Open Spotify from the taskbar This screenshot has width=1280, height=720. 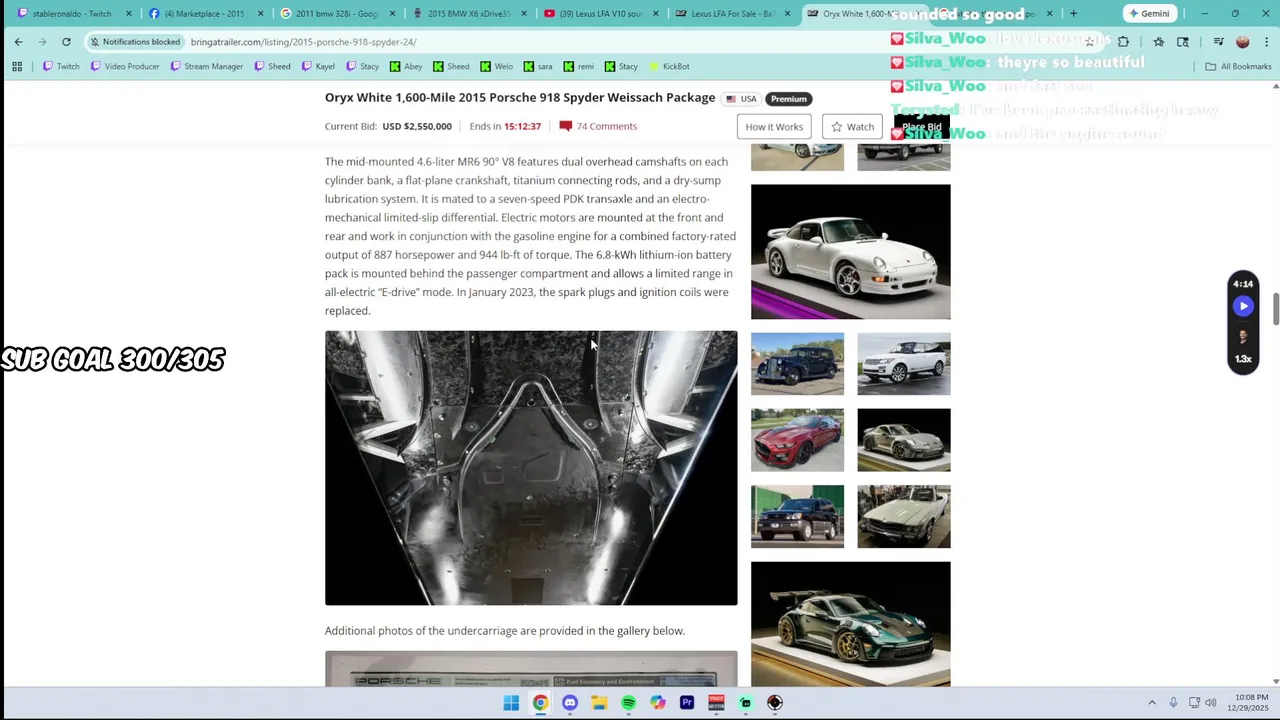[628, 703]
